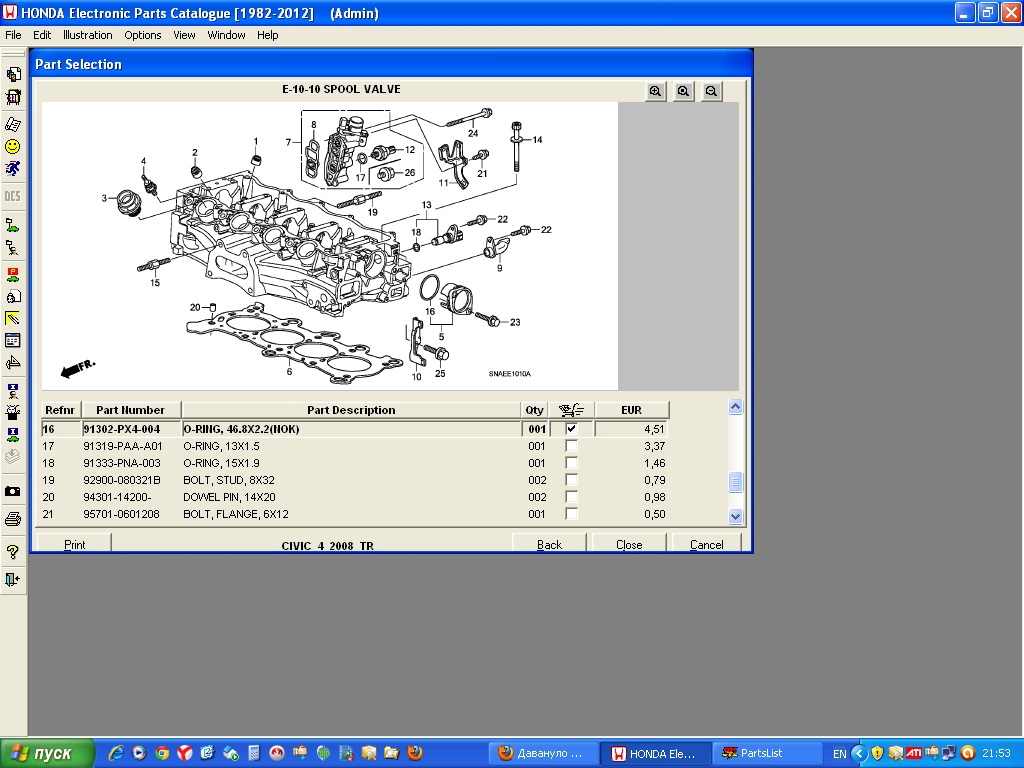Image resolution: width=1024 pixels, height=768 pixels.
Task: Click the ATI tray icon
Action: coord(914,753)
